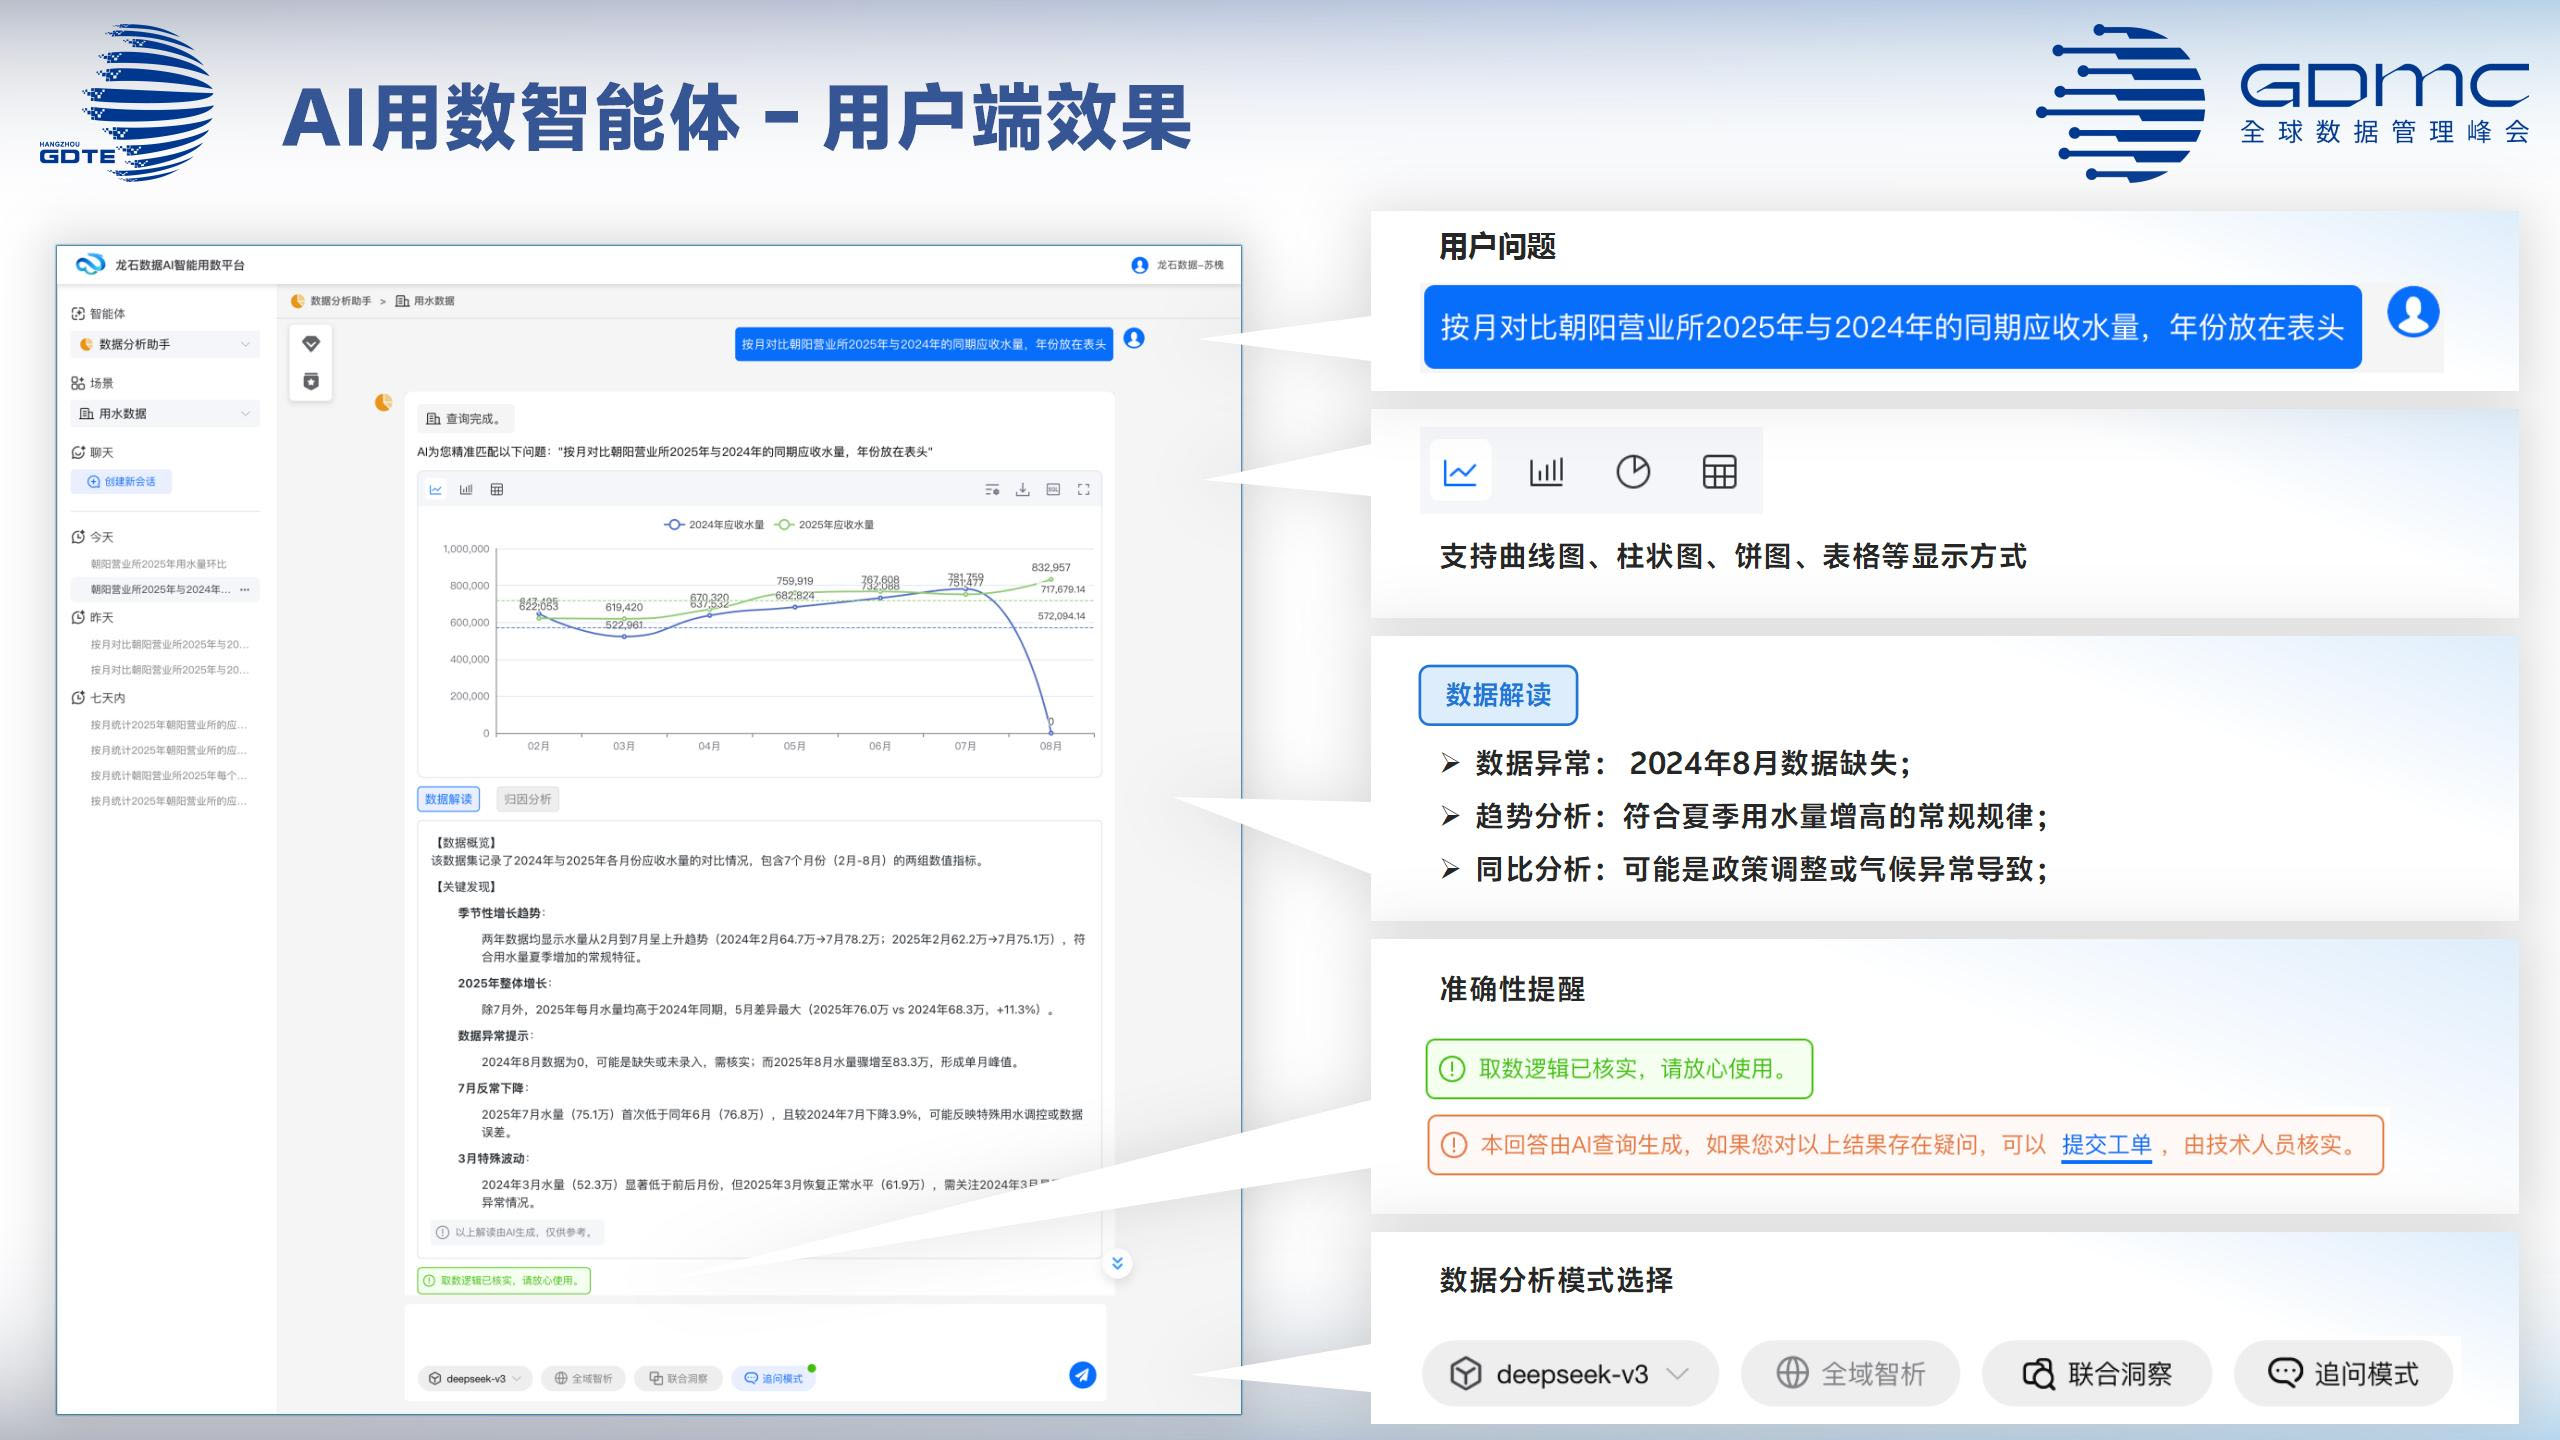Select the 数据解读 tab below the chart
The width and height of the screenshot is (2560, 1440).
pos(449,799)
